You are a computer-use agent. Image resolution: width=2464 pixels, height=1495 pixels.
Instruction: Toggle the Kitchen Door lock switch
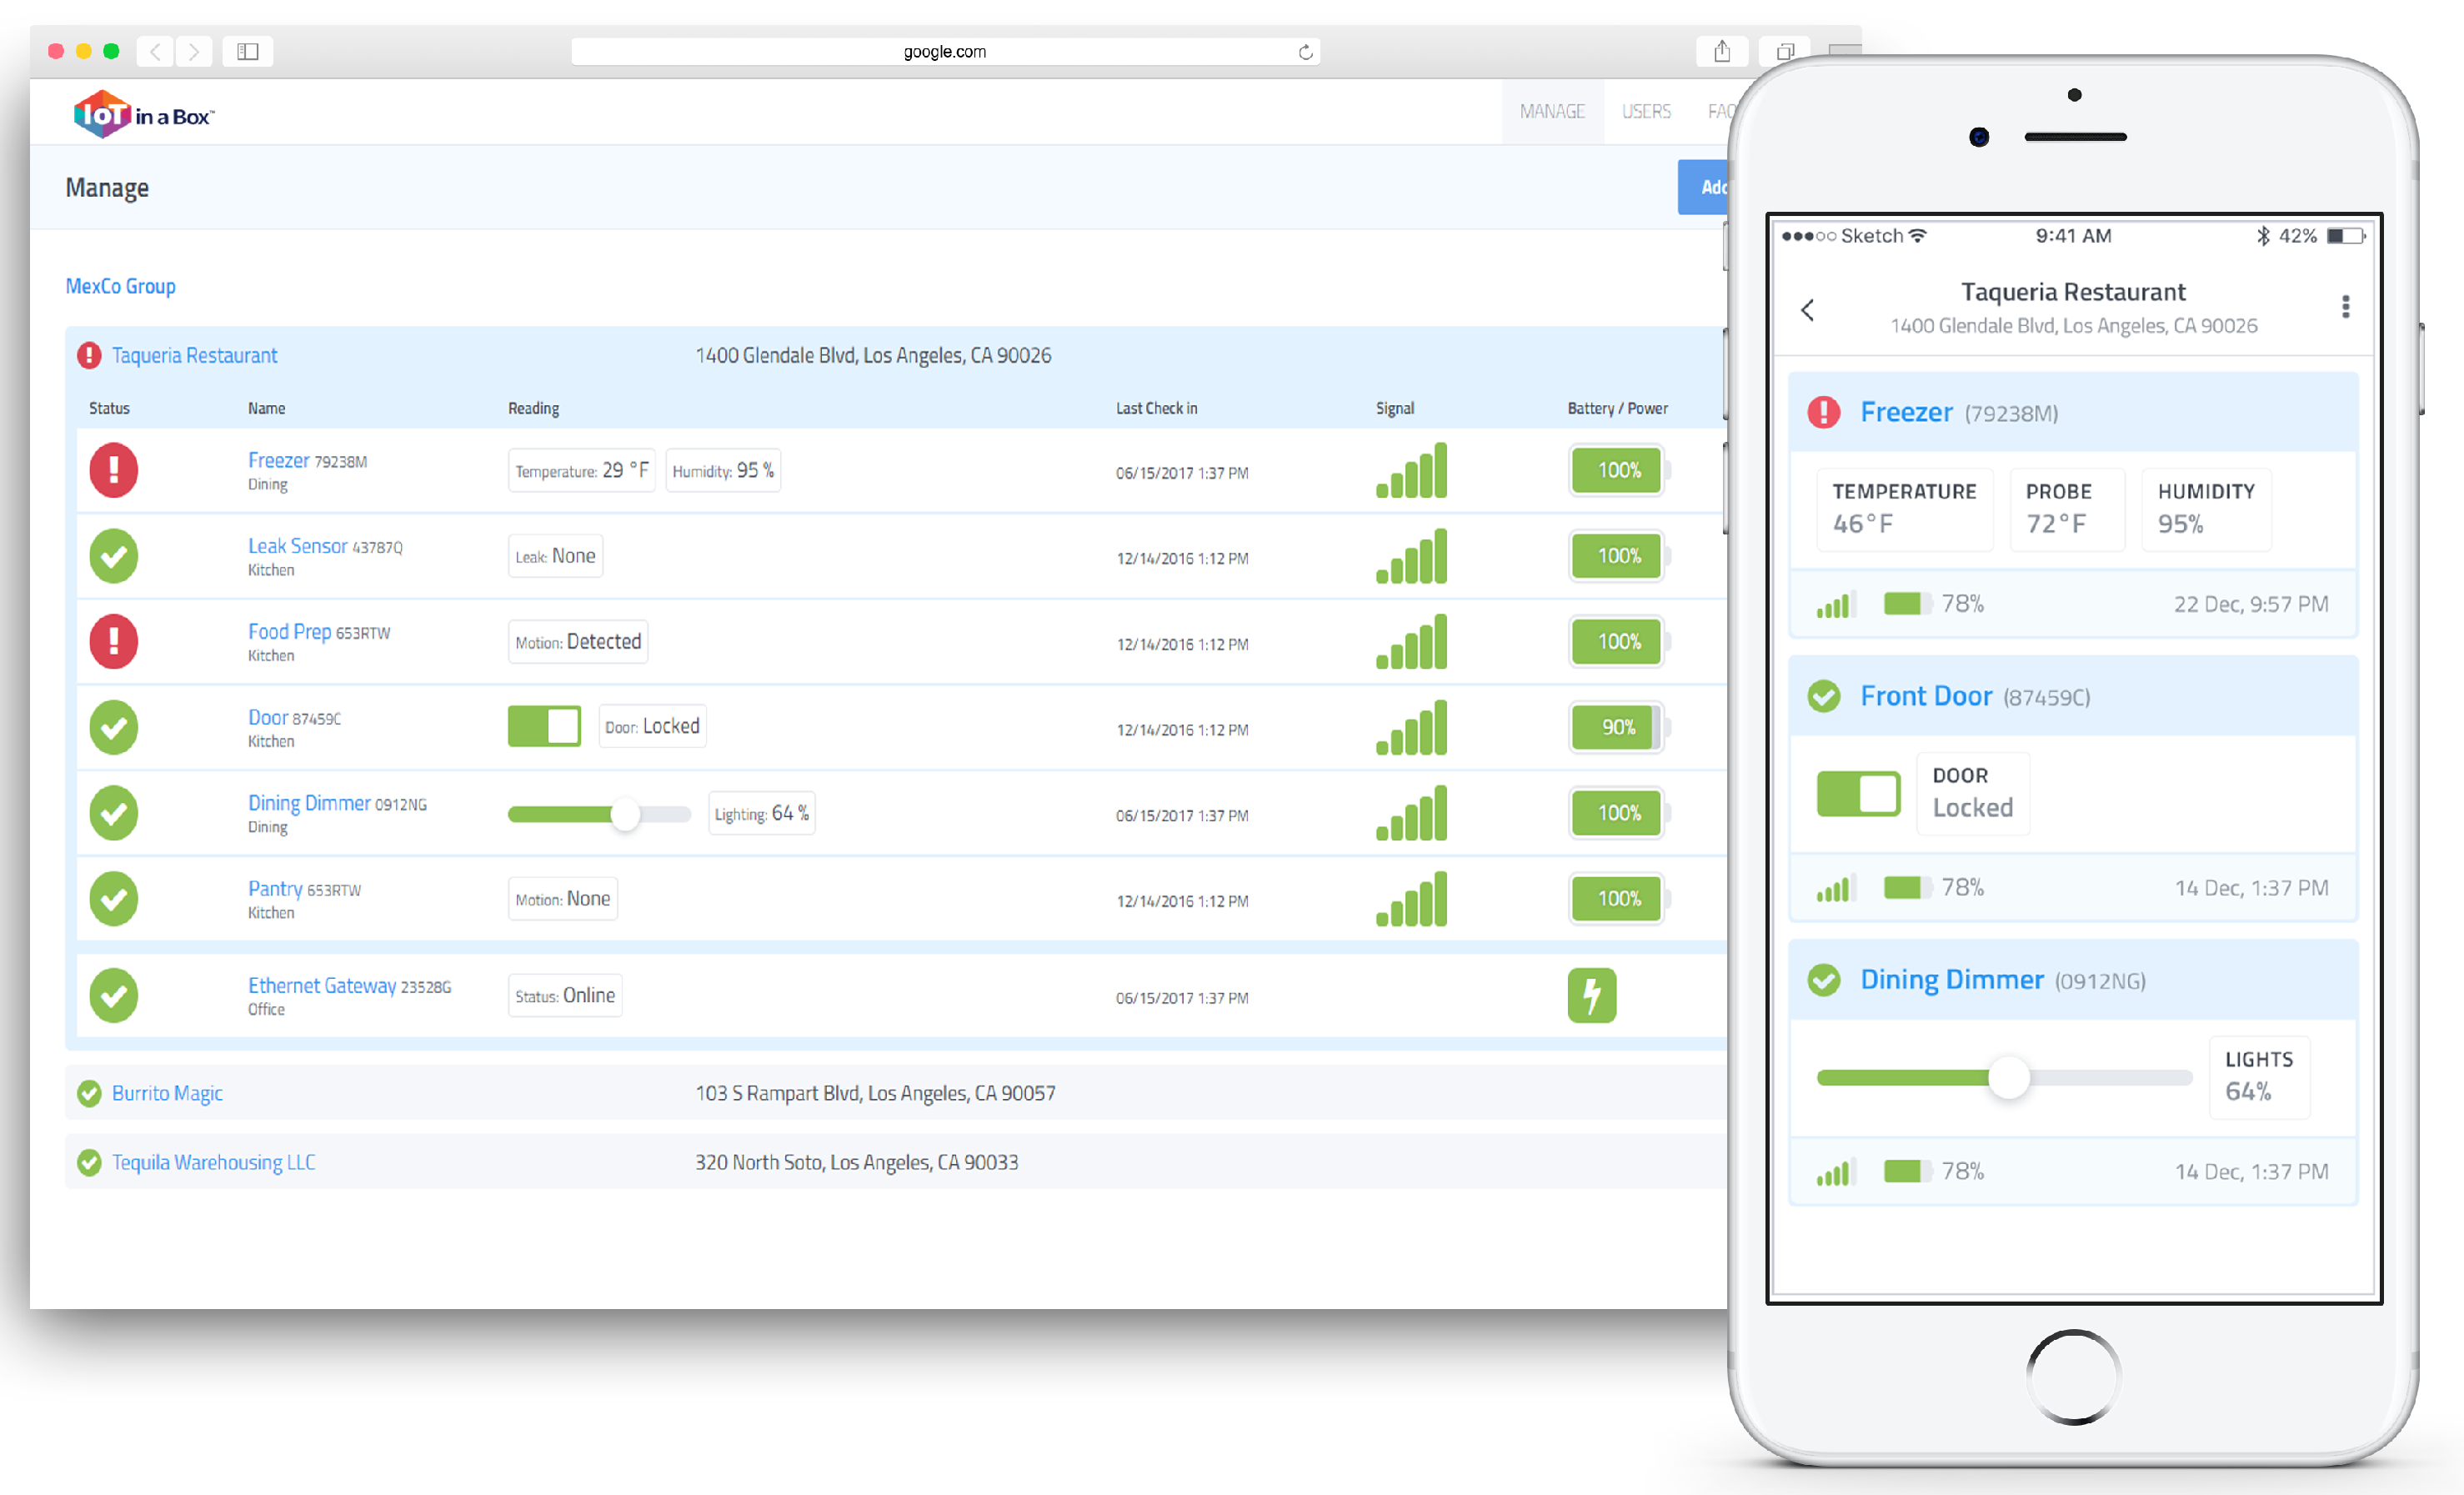coord(544,726)
